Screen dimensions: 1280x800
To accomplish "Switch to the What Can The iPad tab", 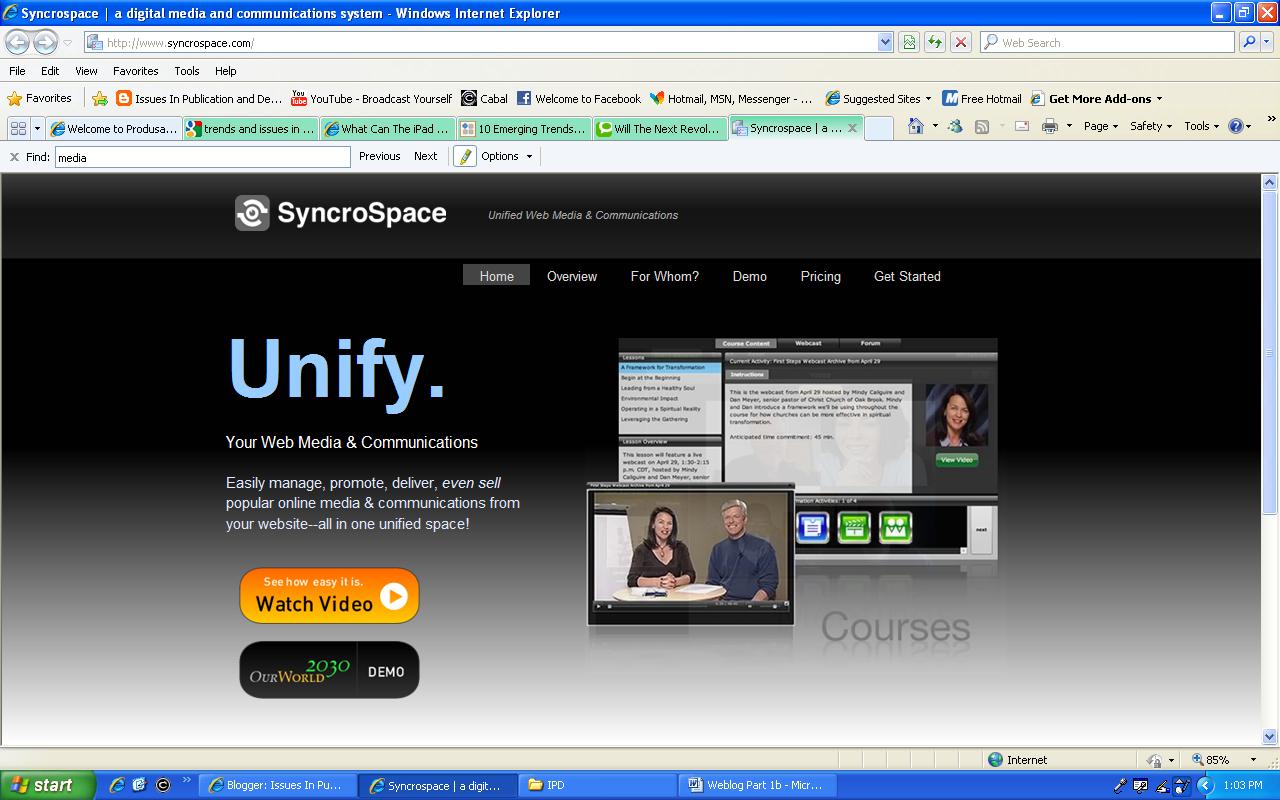I will (388, 128).
